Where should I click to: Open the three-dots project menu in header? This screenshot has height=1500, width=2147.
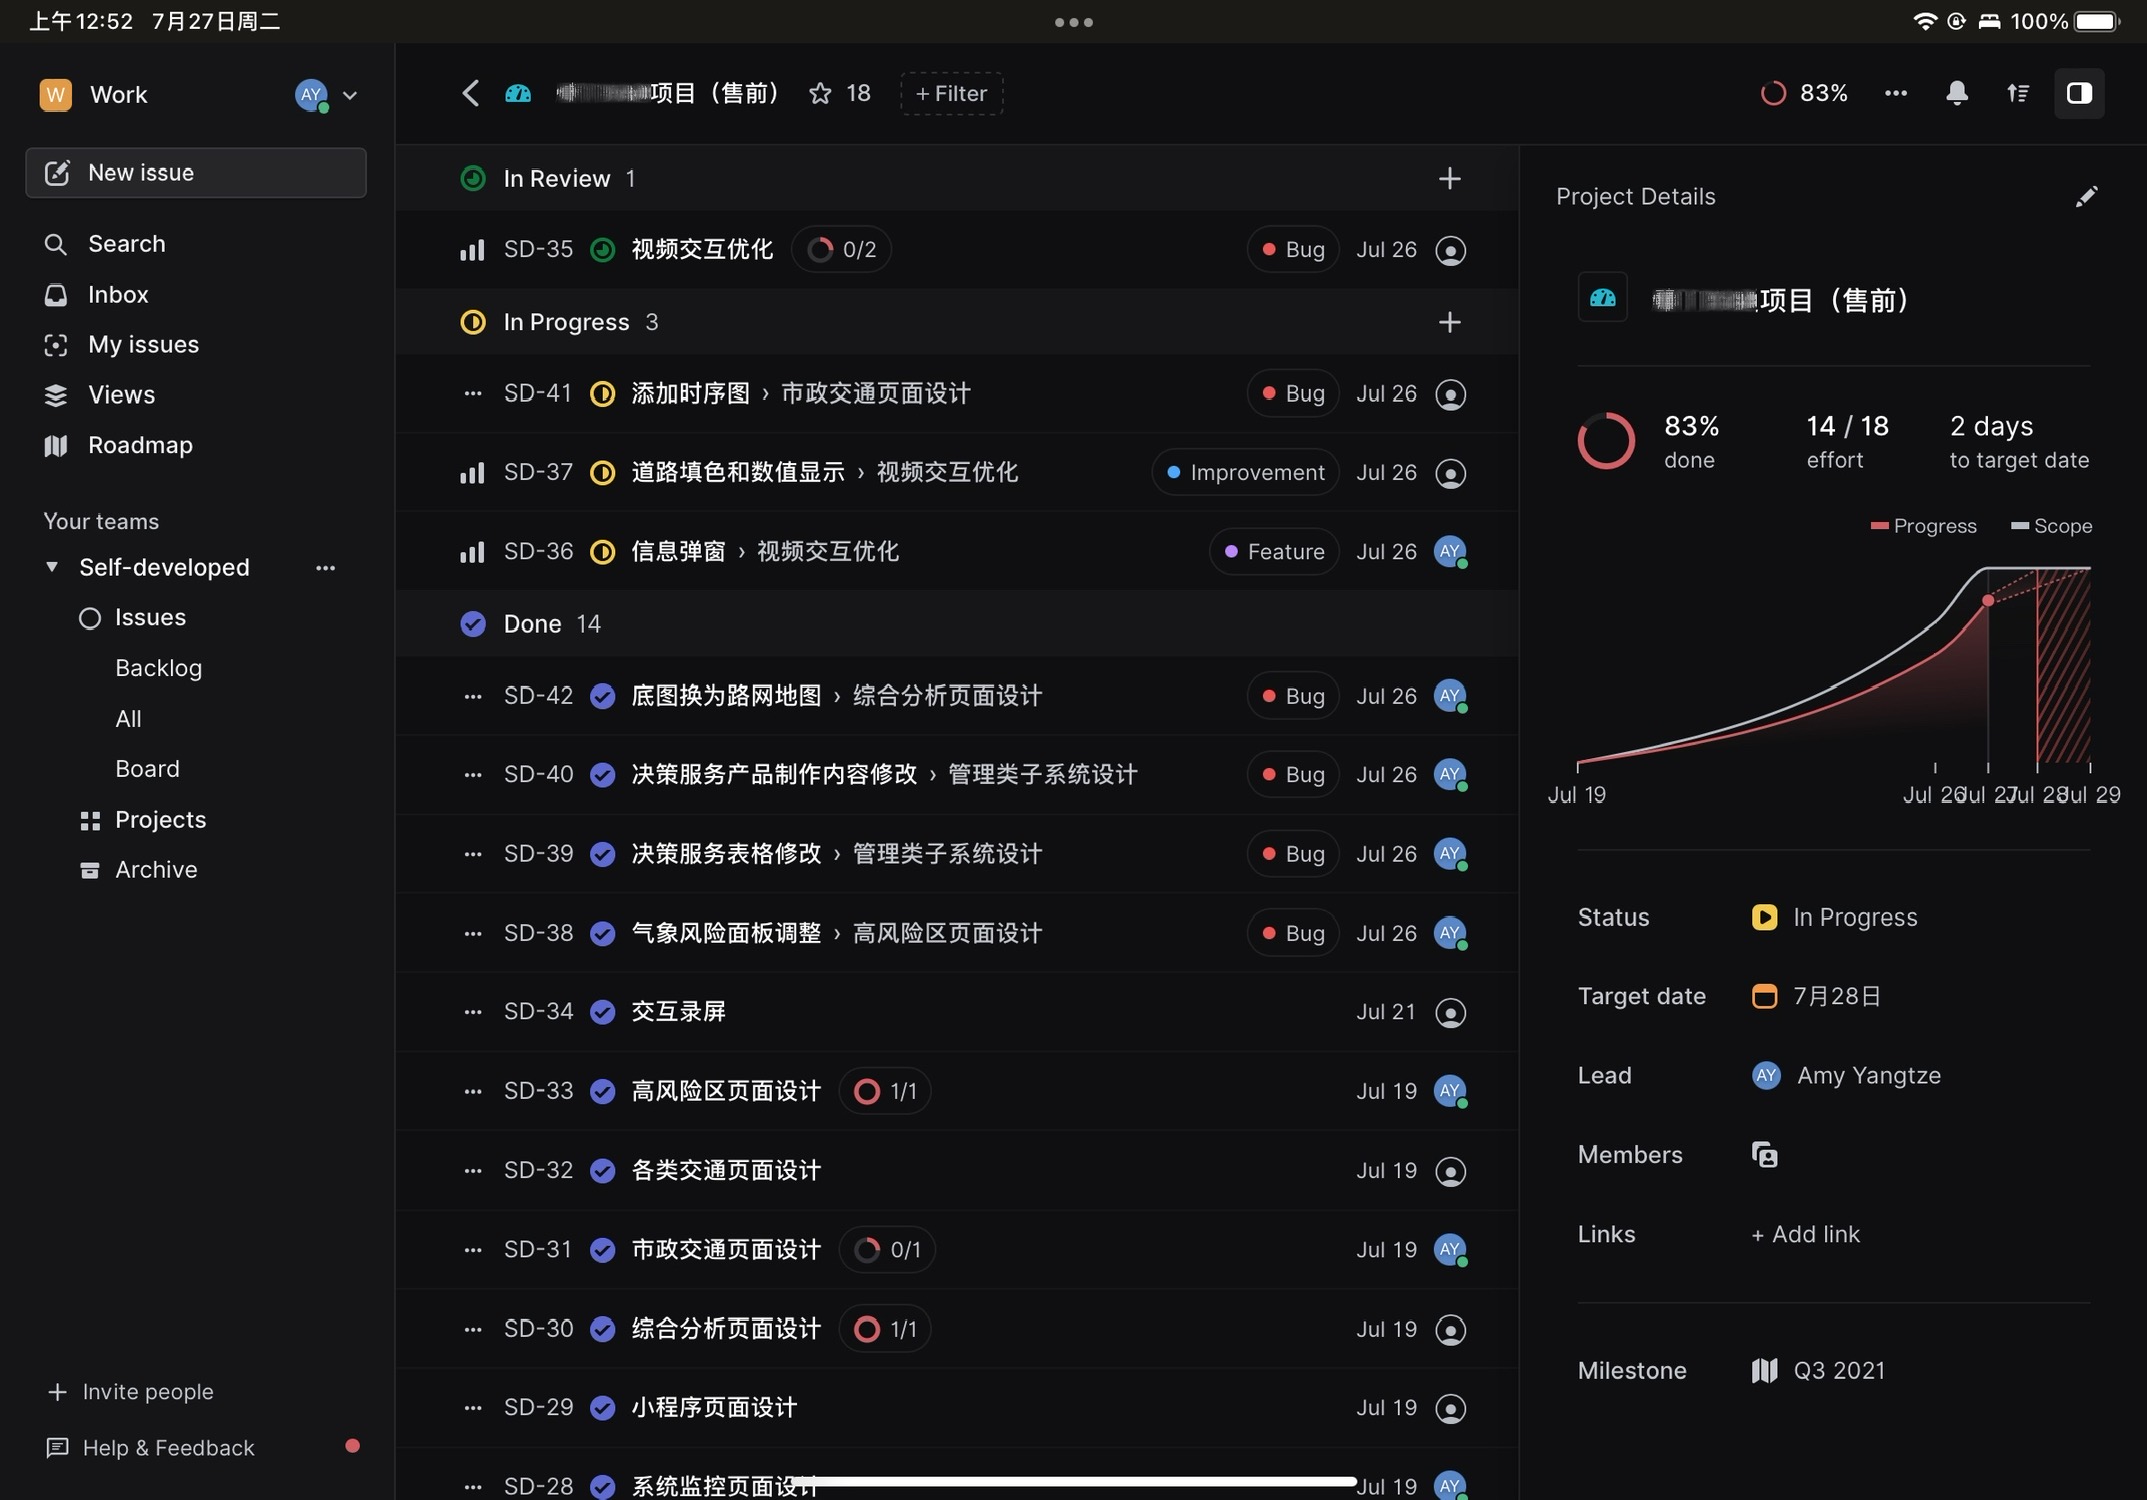coord(1895,93)
